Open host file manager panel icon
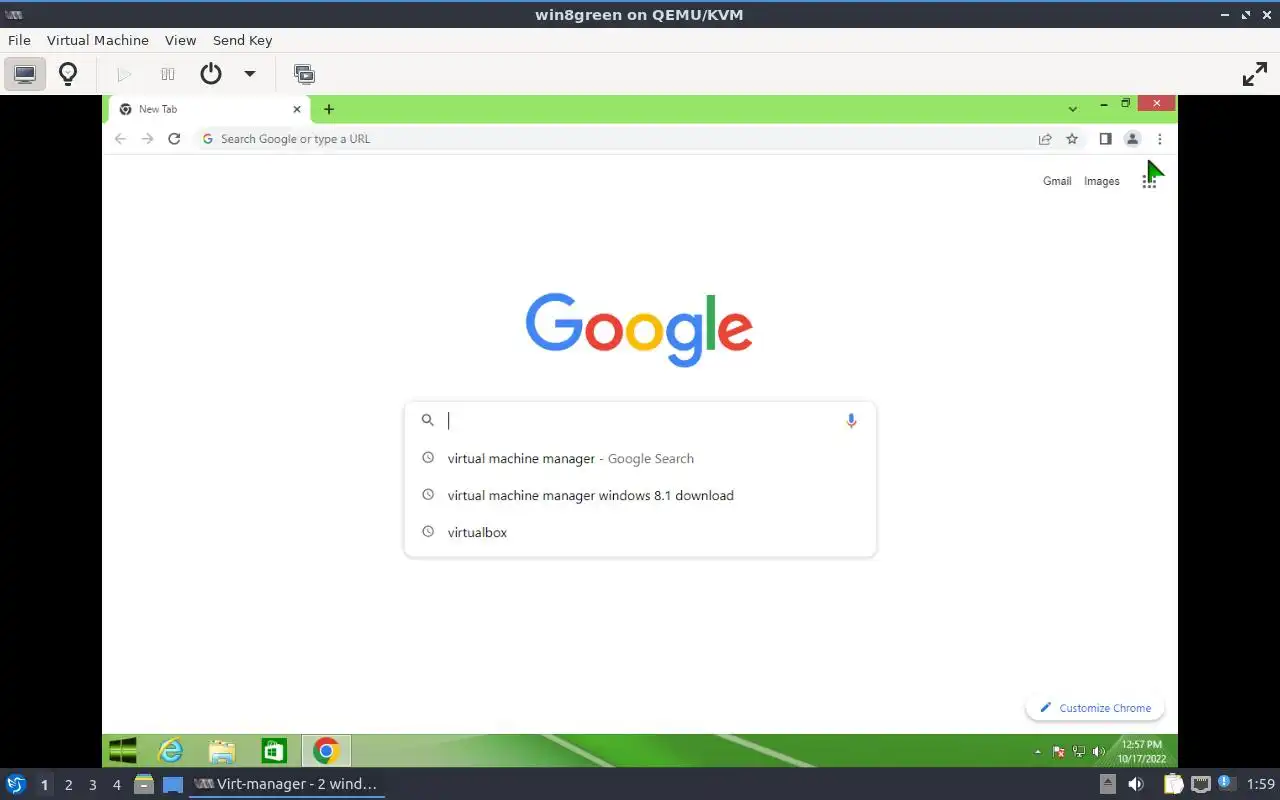 click(144, 784)
